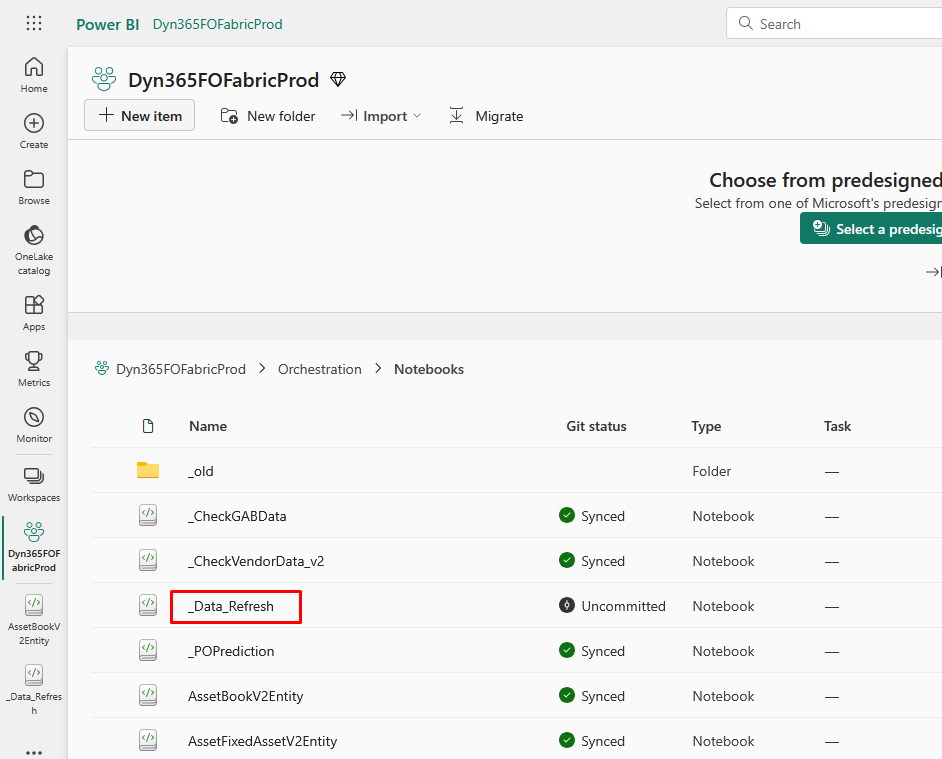Click the Uncommitted status icon for _Data_Refresh
The width and height of the screenshot is (942, 759).
[567, 605]
